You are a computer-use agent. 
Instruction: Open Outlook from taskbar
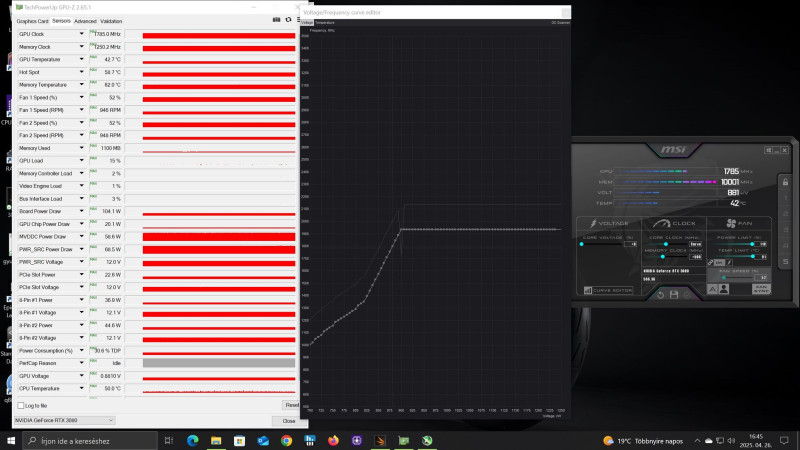point(263,441)
